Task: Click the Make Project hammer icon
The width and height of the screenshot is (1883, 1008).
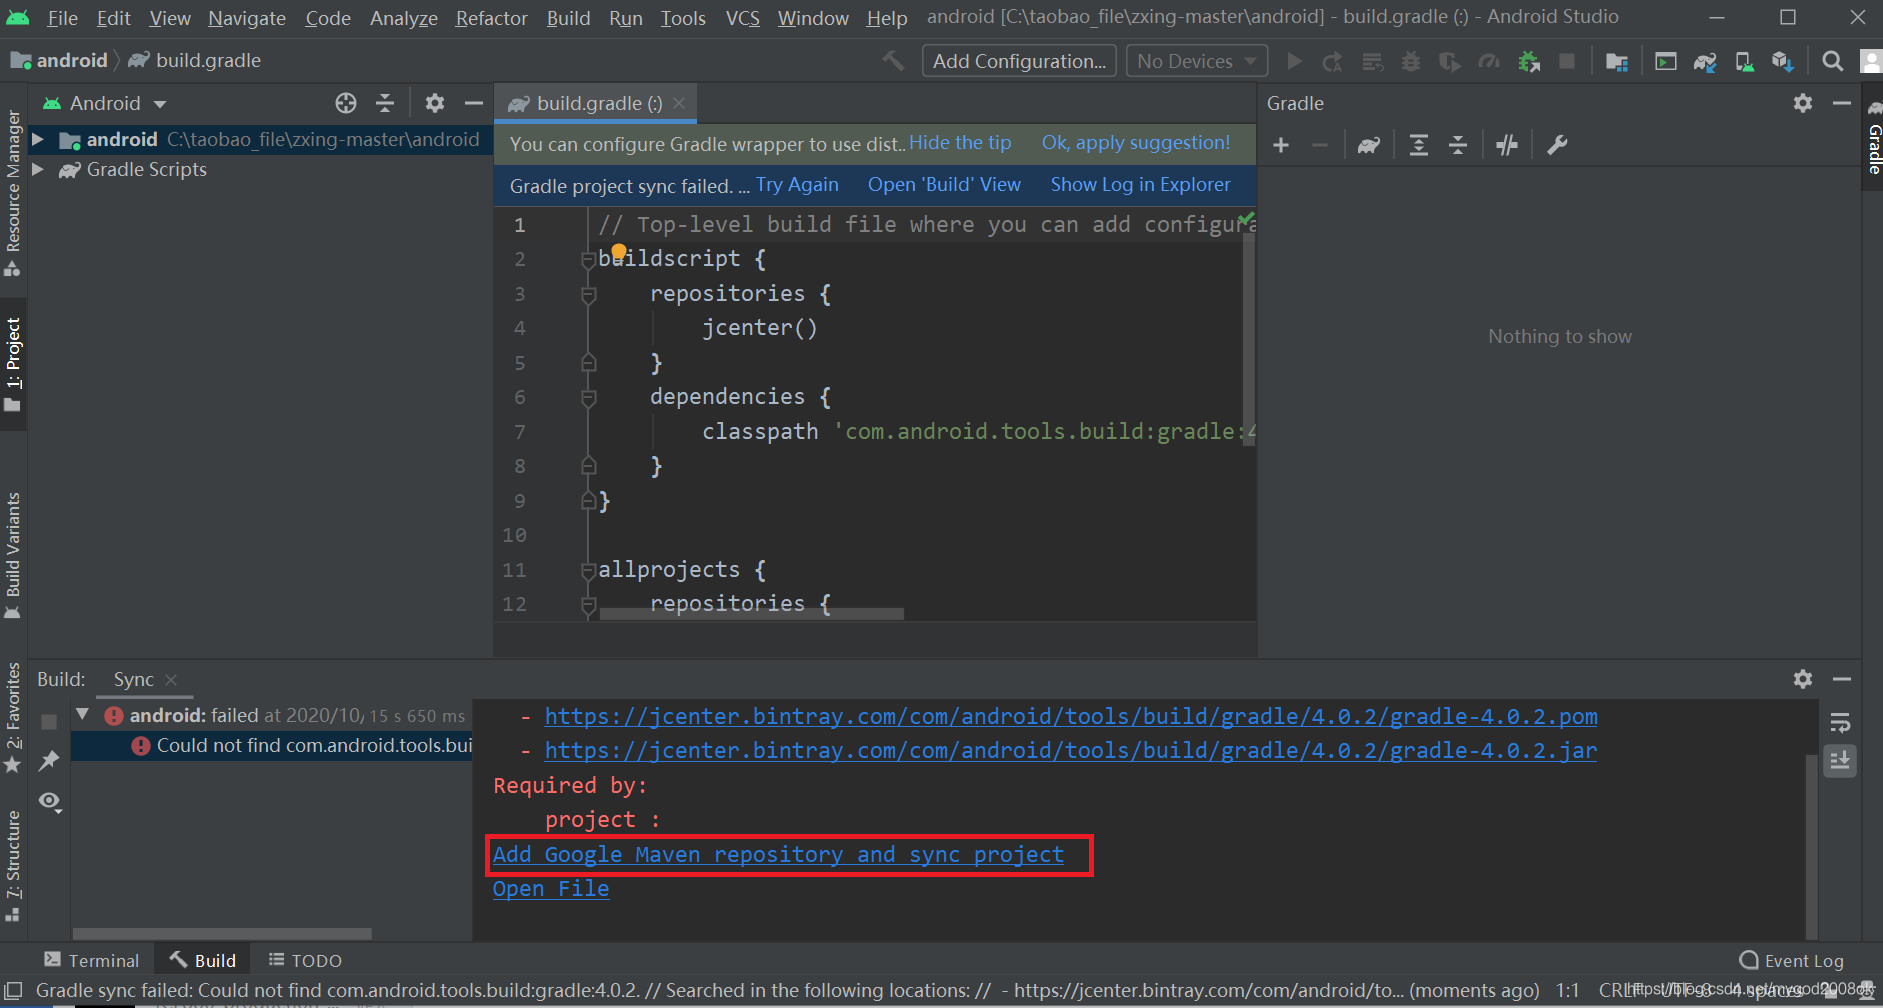Action: point(893,61)
